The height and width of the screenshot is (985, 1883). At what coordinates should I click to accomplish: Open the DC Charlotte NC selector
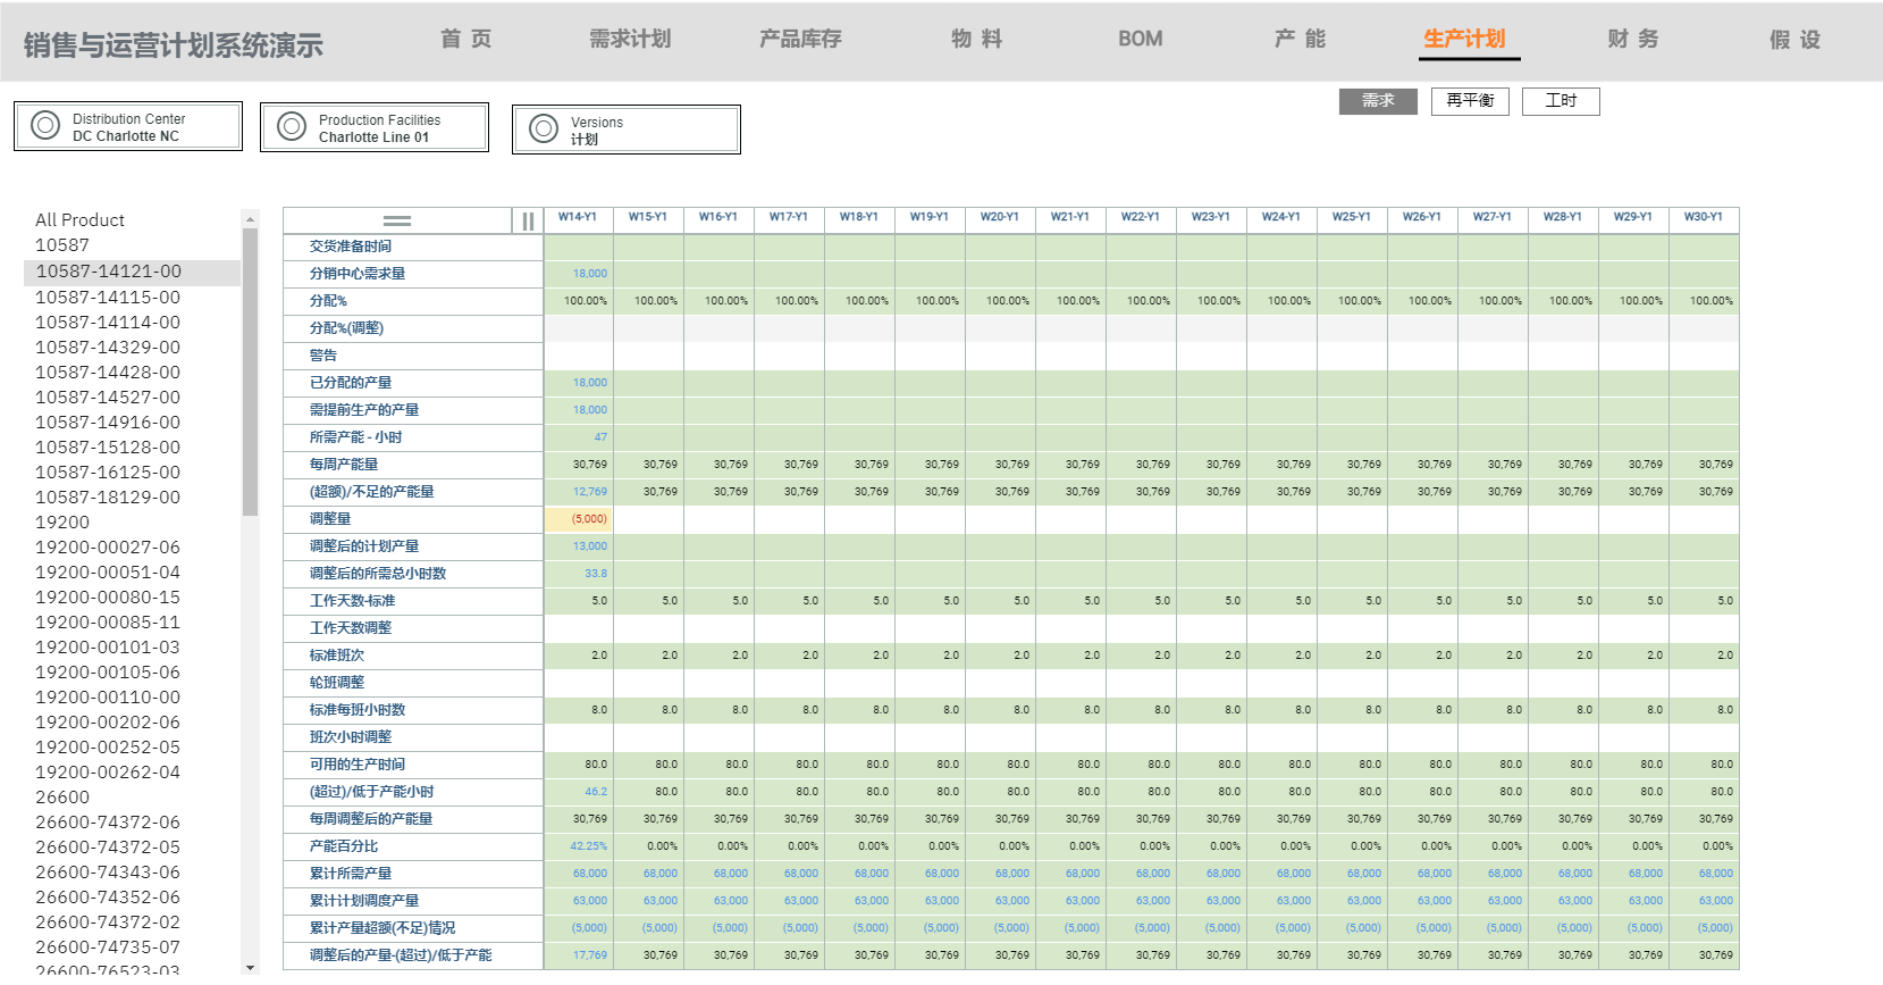[128, 126]
